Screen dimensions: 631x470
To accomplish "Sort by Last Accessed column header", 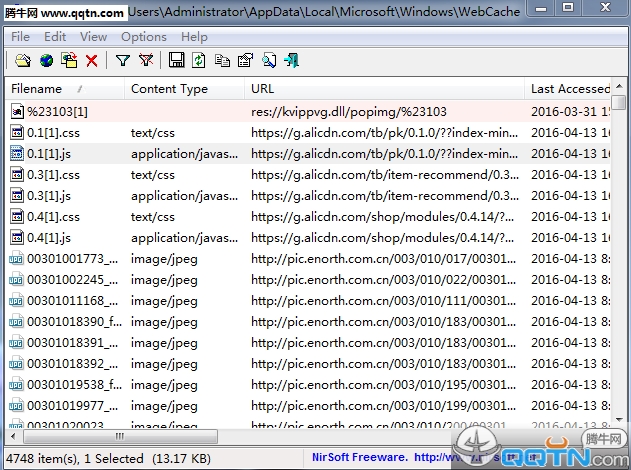I will pos(567,89).
